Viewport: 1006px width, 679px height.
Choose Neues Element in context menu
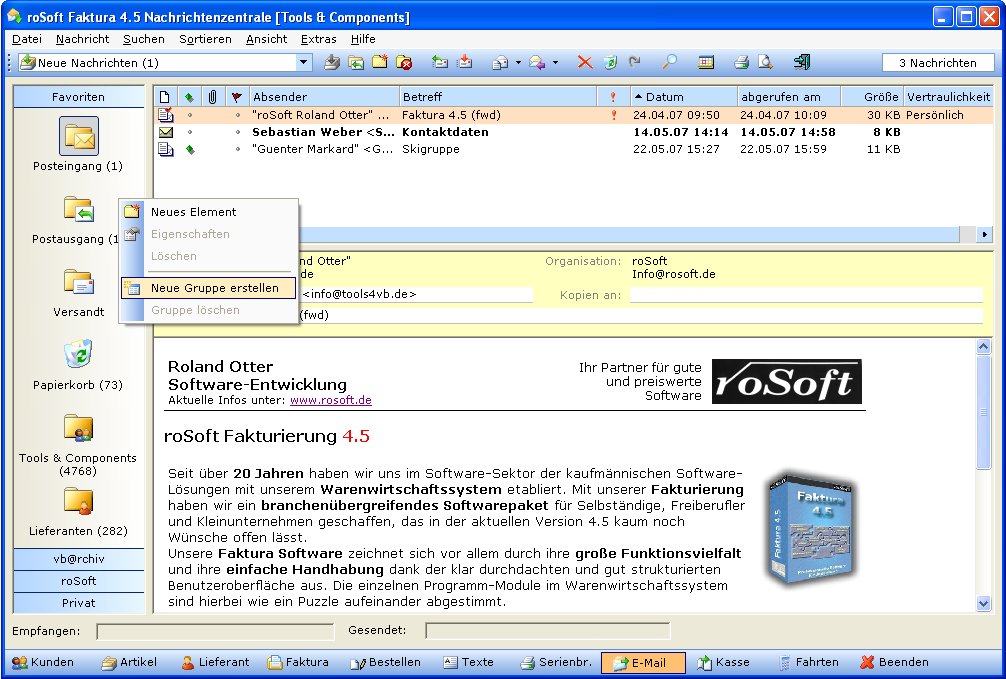click(x=193, y=212)
